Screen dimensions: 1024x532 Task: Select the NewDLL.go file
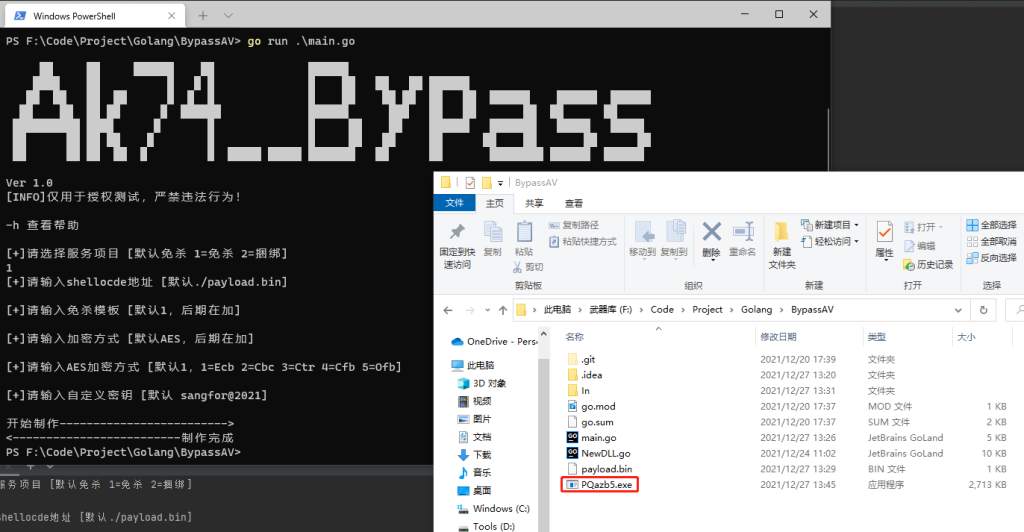(599, 454)
